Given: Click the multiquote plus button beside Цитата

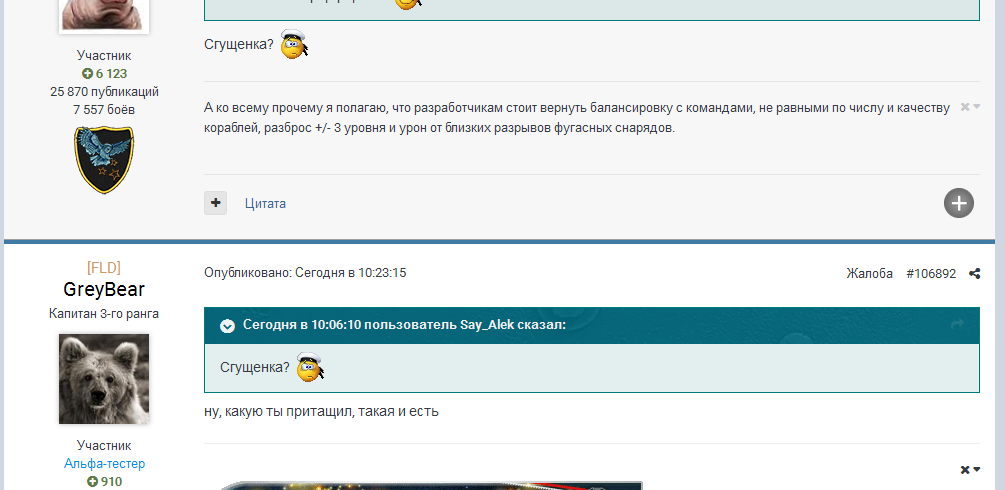Looking at the screenshot, I should (216, 203).
